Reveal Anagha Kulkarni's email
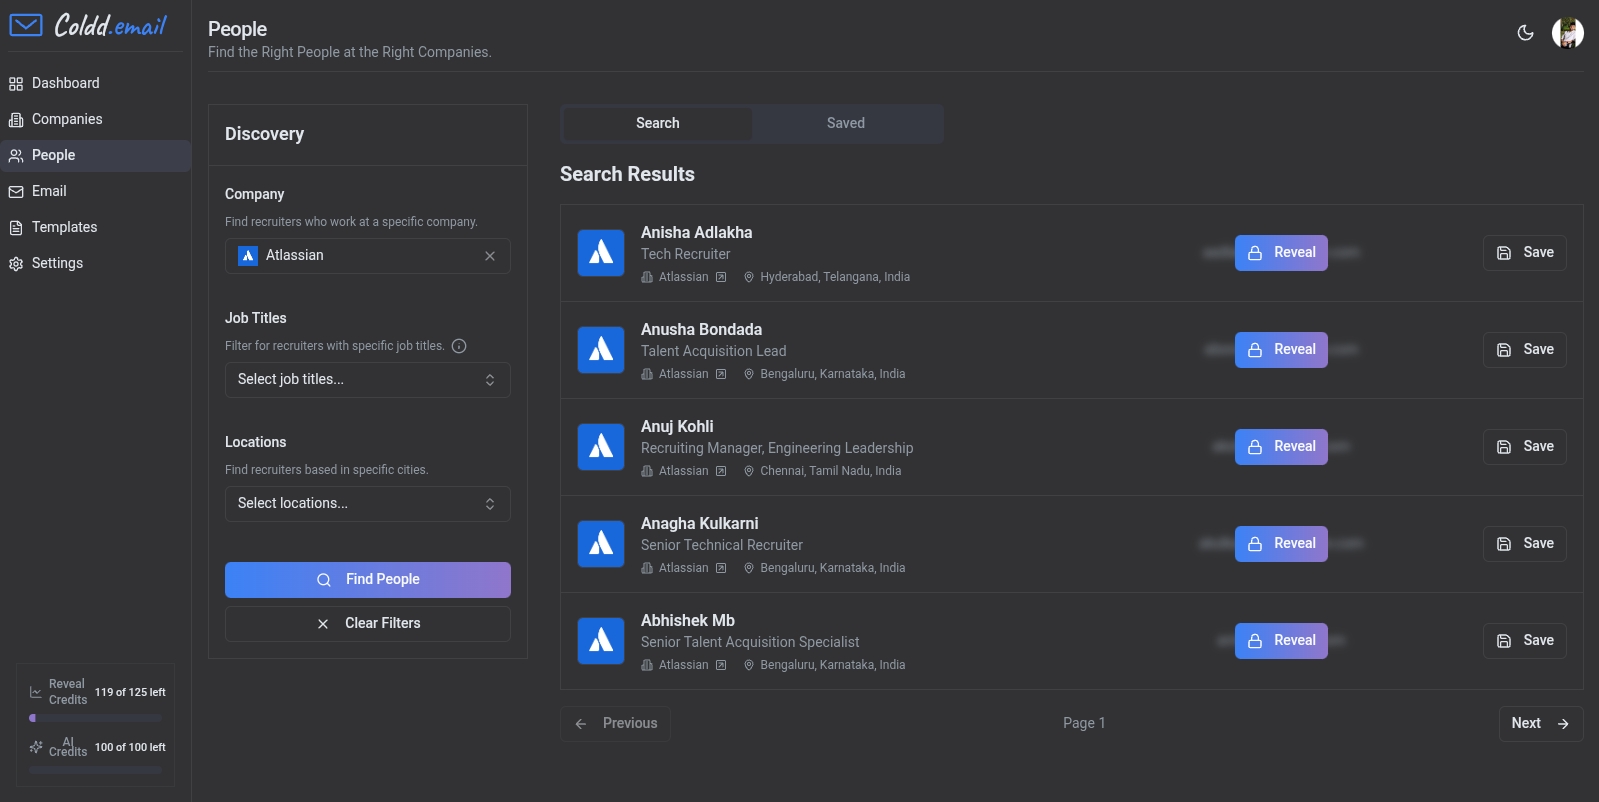Image resolution: width=1599 pixels, height=802 pixels. click(1281, 544)
